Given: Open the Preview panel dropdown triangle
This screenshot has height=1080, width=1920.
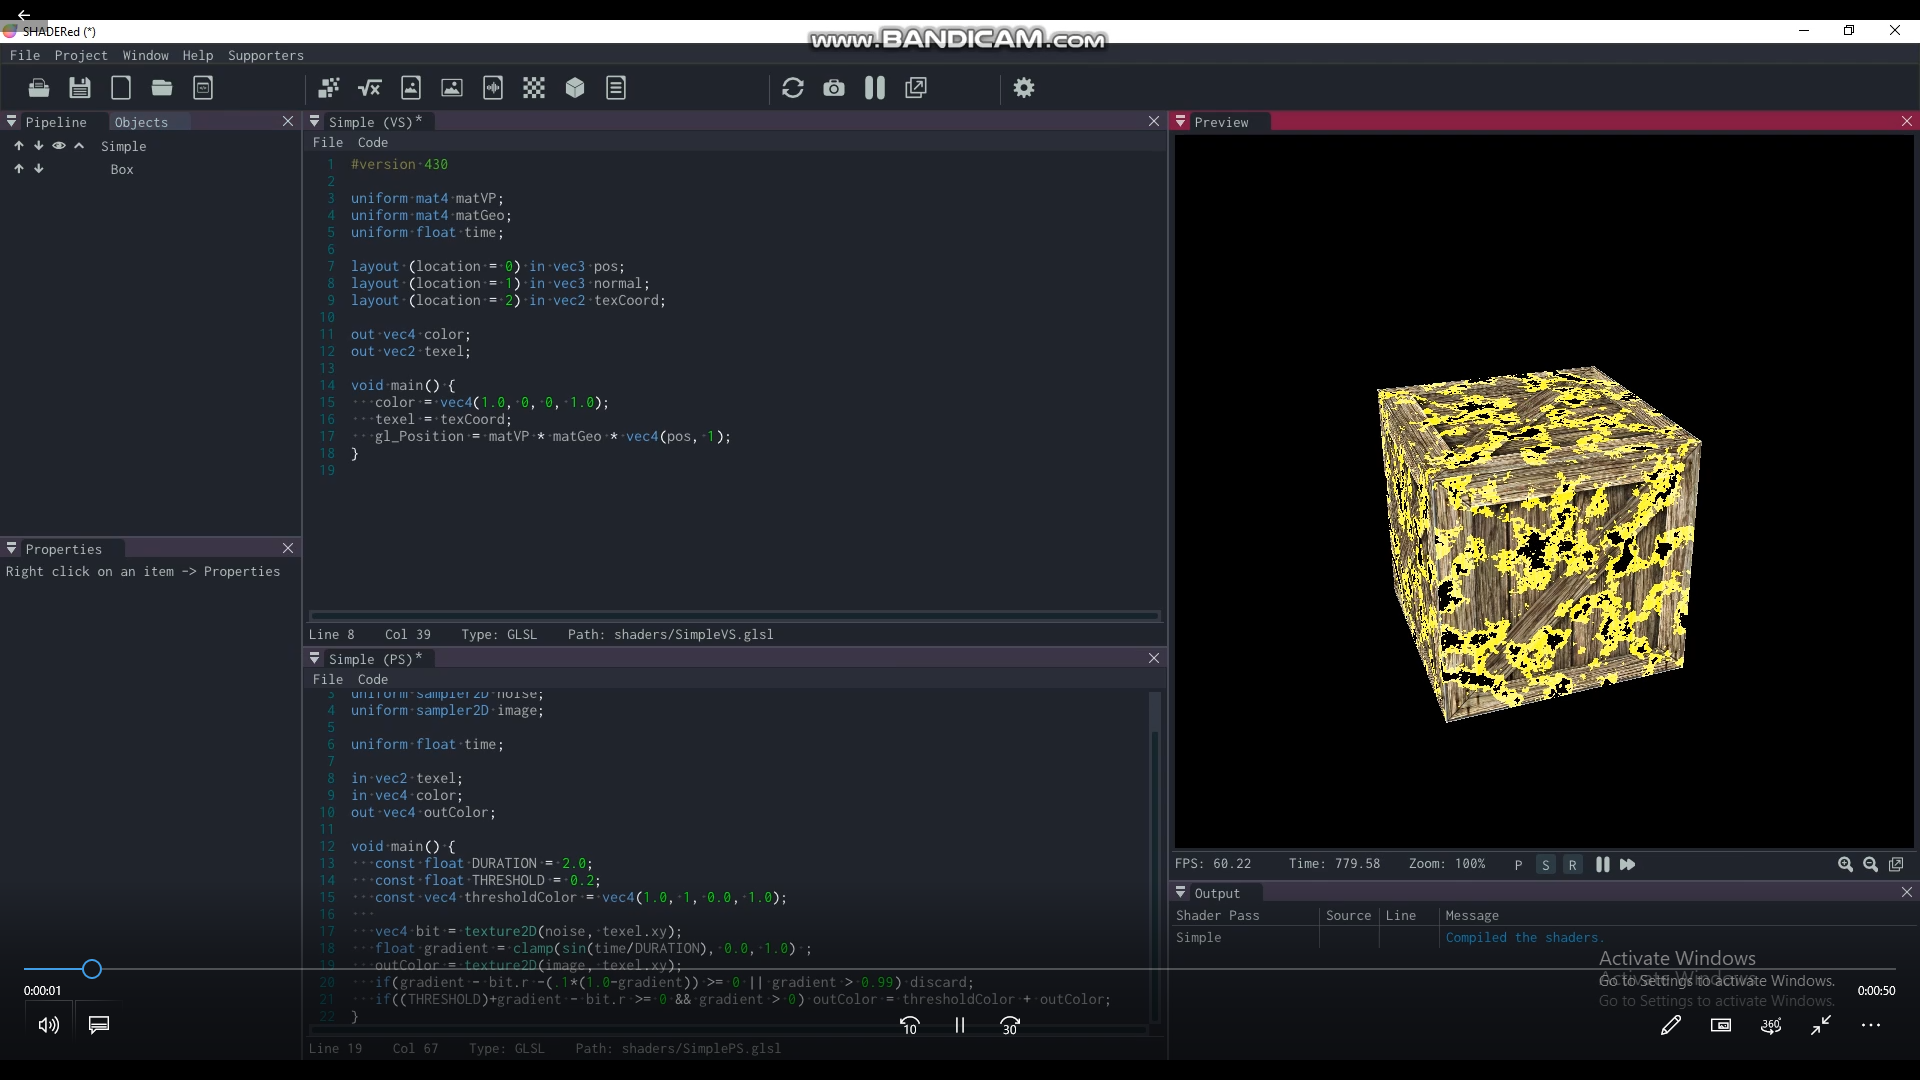Looking at the screenshot, I should point(1181,121).
